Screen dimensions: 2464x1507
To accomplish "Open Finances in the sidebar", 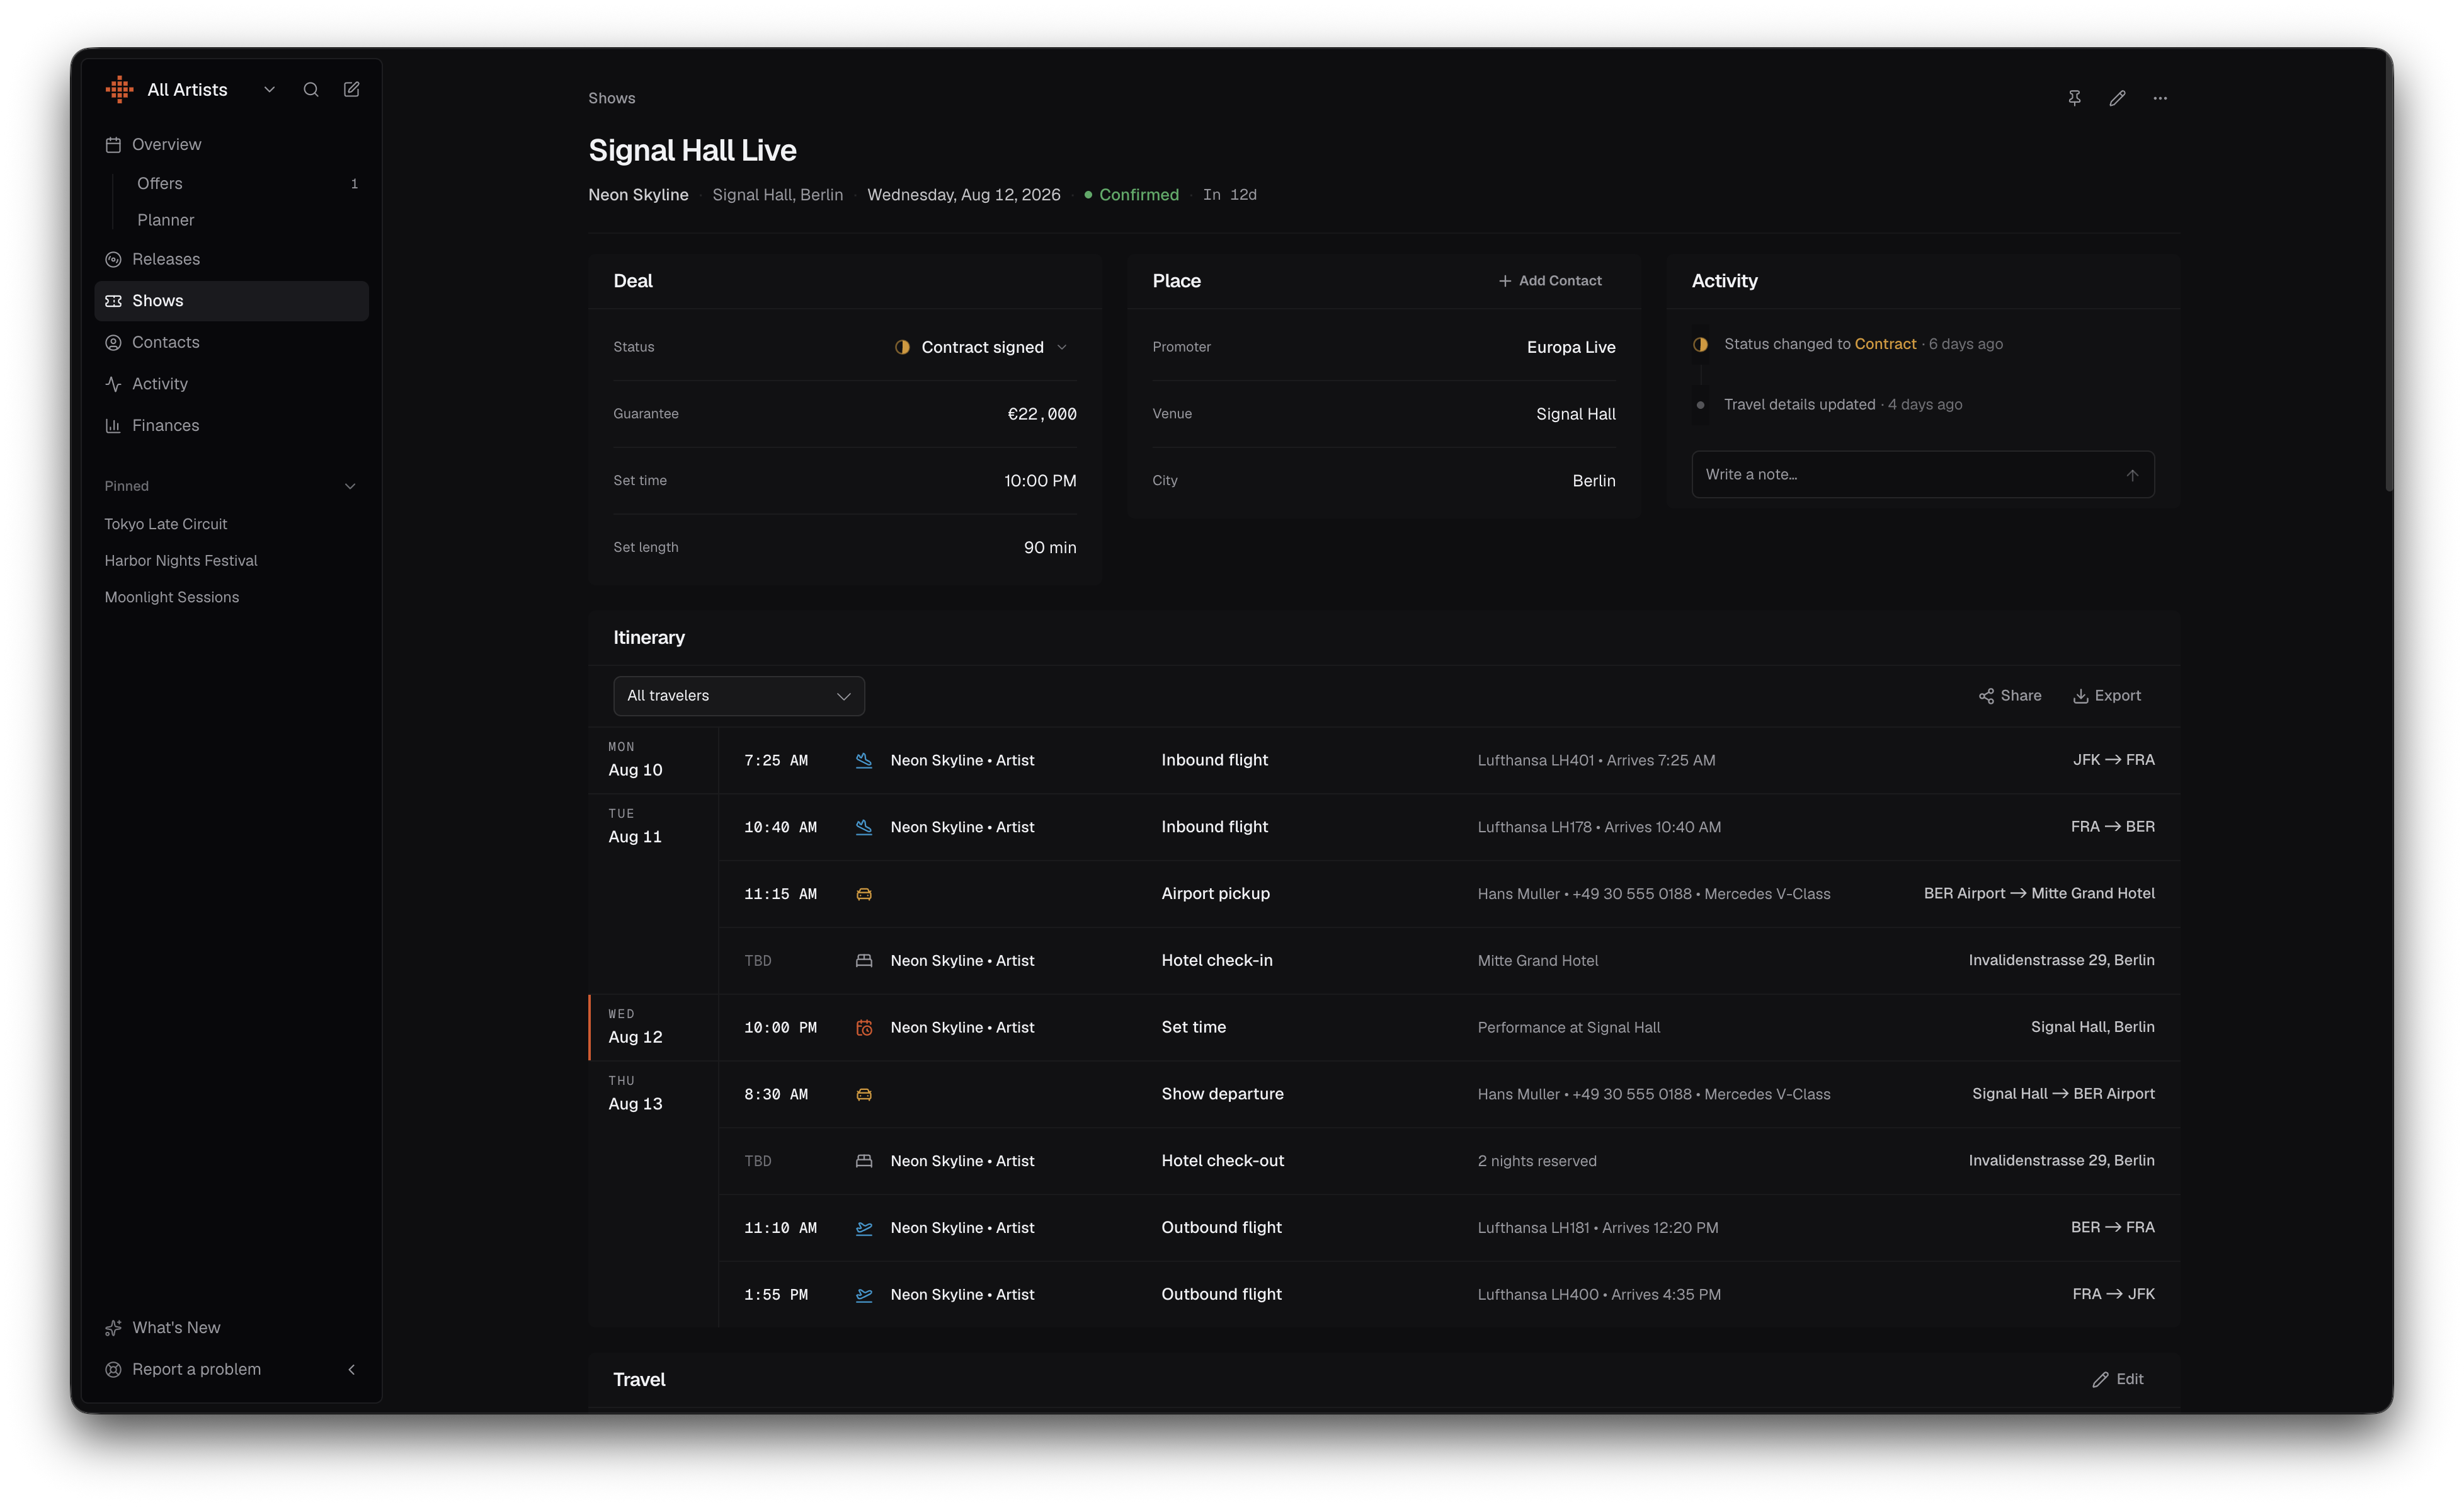I will coord(231,426).
